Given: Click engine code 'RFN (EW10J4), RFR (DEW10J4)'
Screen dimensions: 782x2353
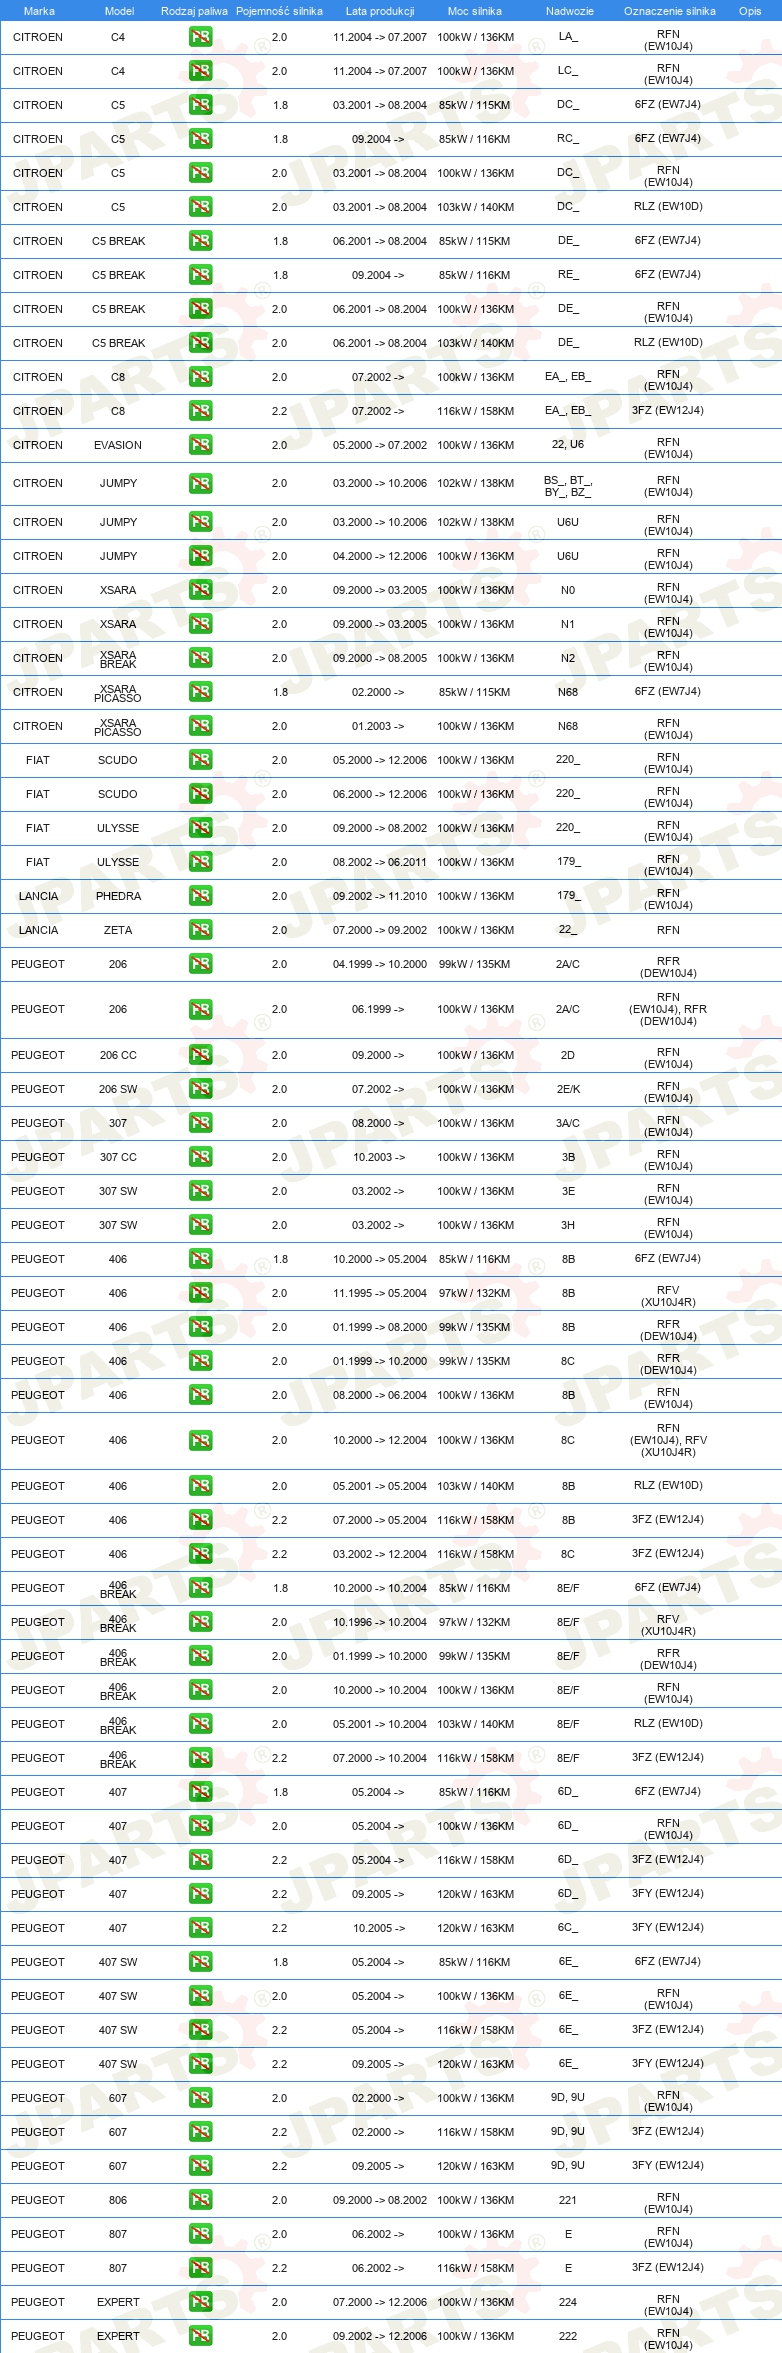Looking at the screenshot, I should 668,1009.
